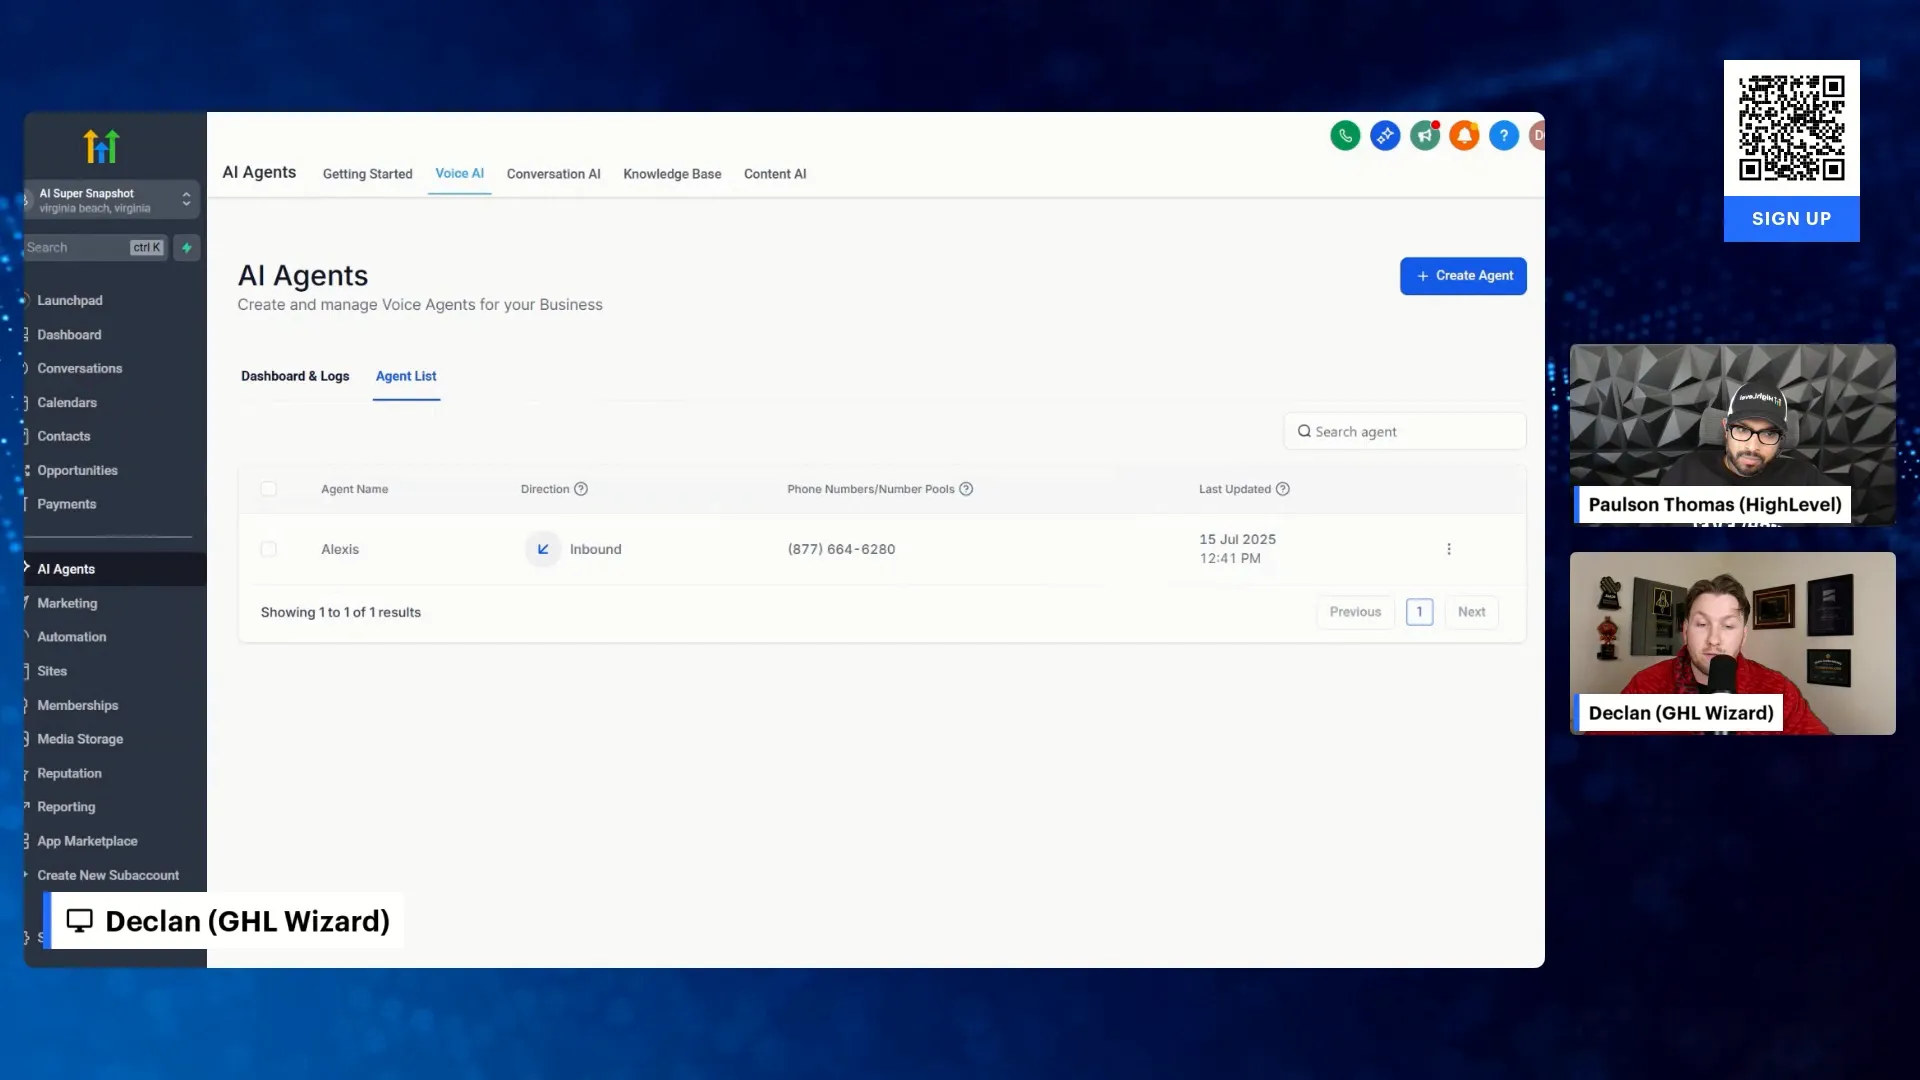Screen dimensions: 1920x1080
Task: Open App Marketplace in the sidebar
Action: (87, 842)
